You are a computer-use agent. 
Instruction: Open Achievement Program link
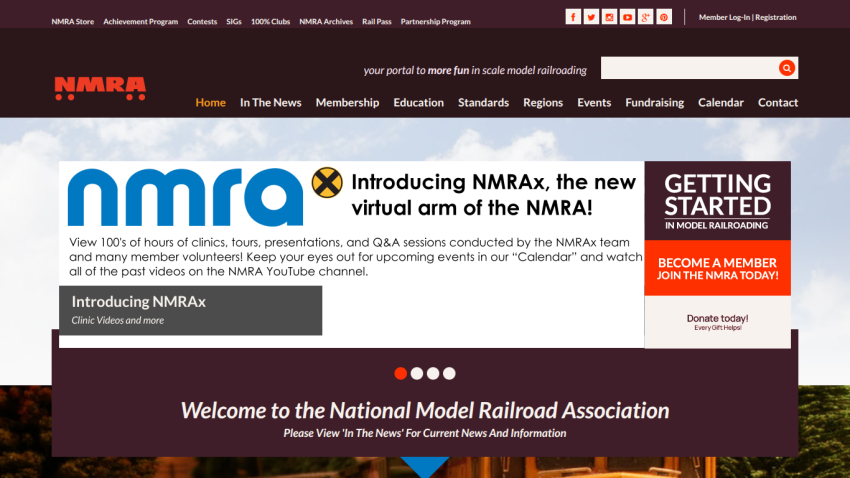pyautogui.click(x=140, y=22)
